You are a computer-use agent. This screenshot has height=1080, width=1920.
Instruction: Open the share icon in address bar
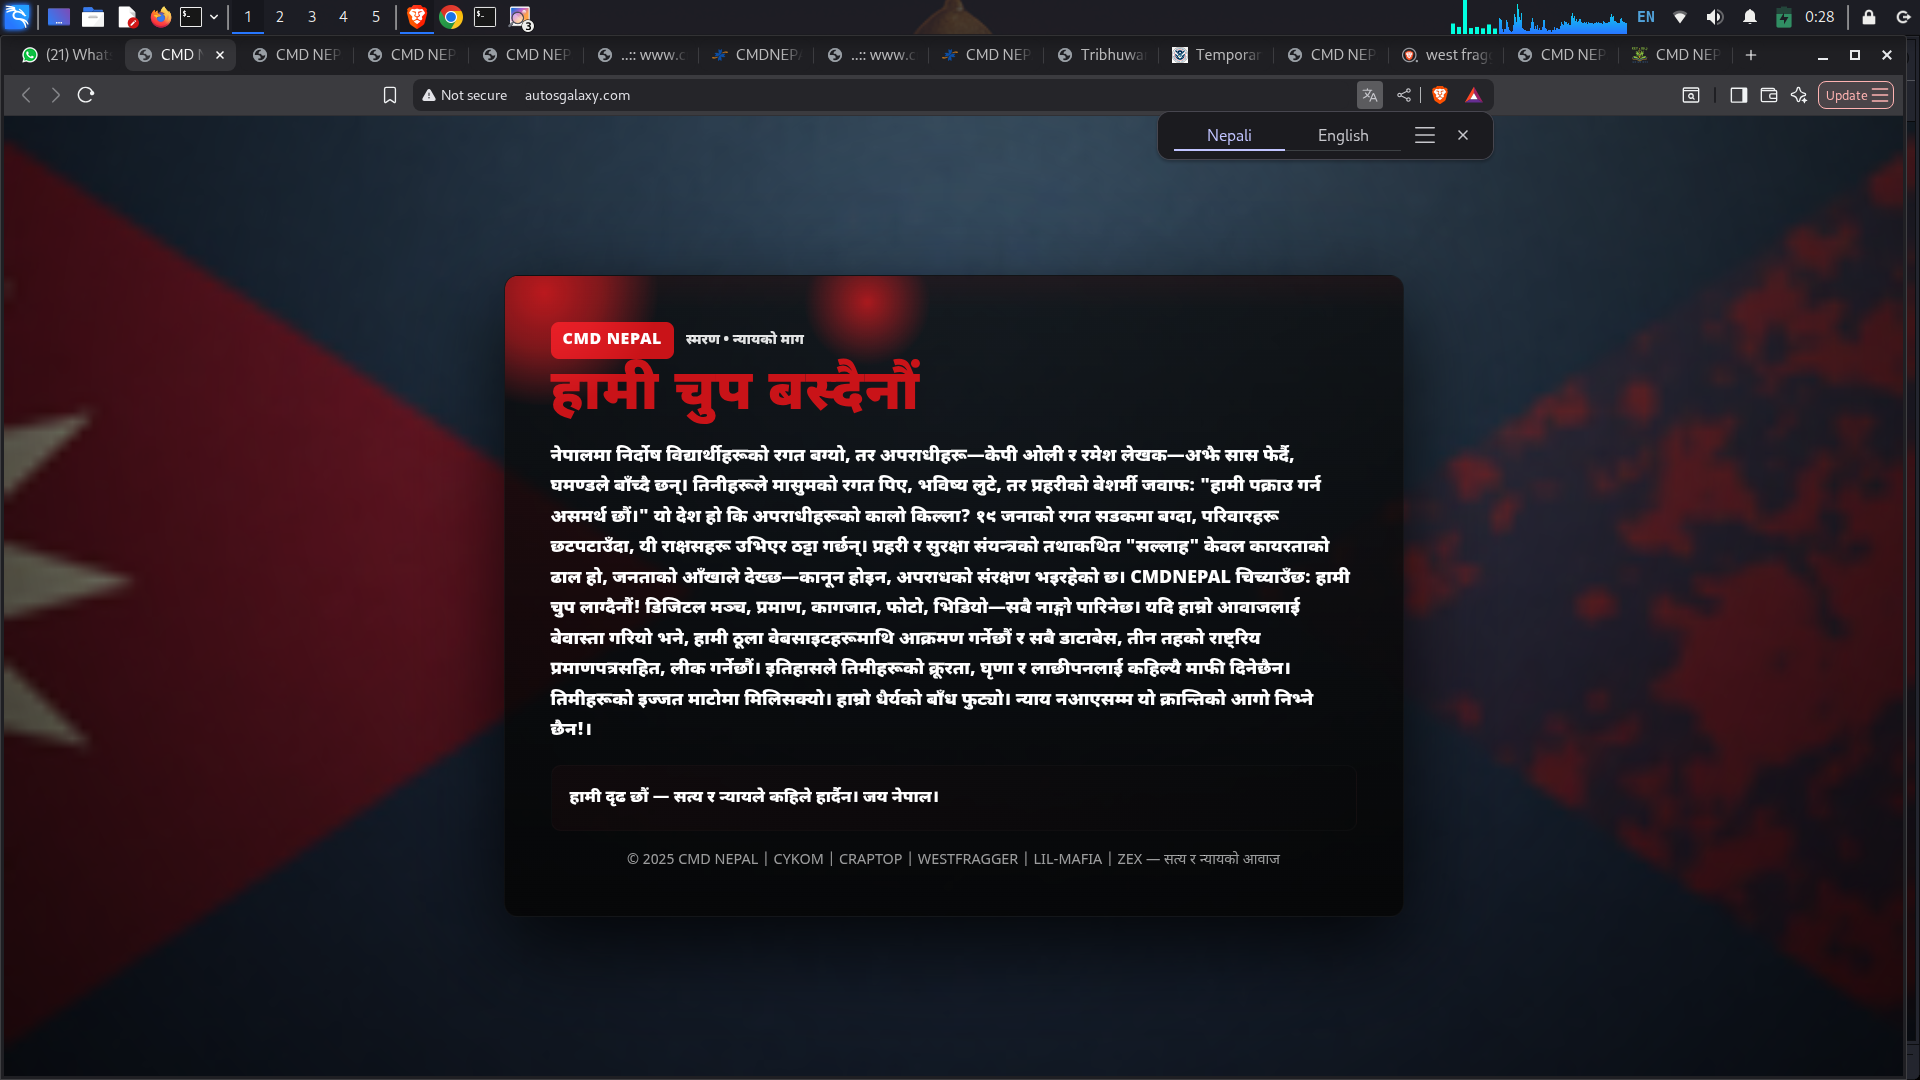point(1404,95)
